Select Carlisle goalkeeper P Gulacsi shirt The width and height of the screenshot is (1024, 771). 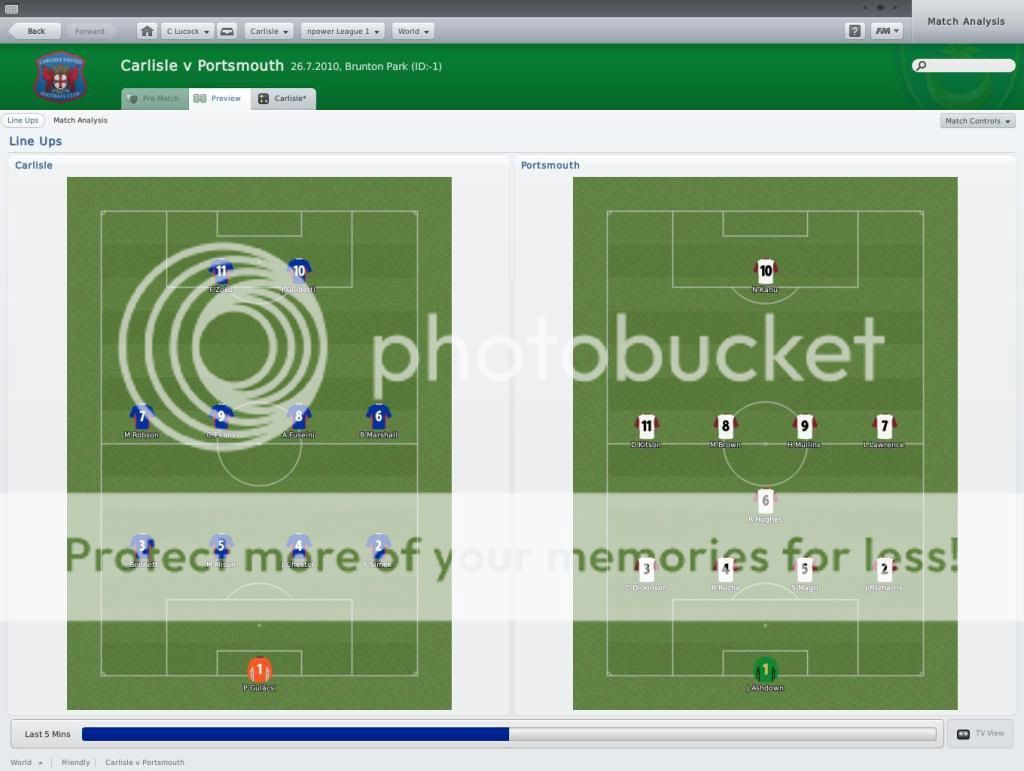coord(259,669)
